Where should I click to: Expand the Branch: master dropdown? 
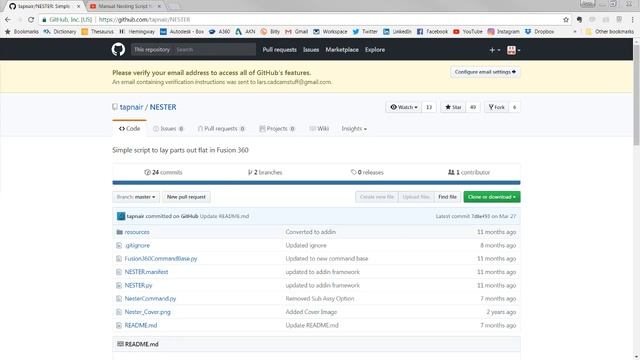coord(136,197)
